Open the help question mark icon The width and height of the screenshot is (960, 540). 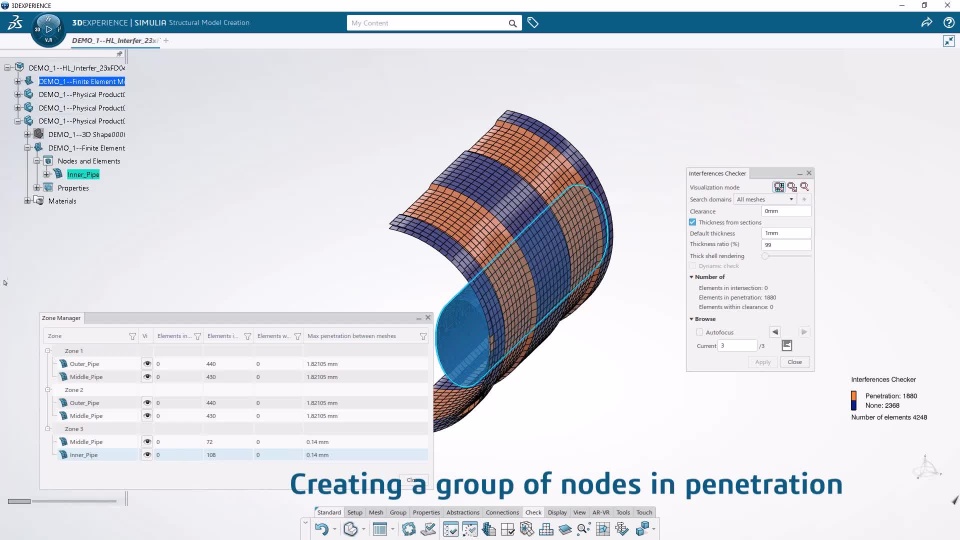pyautogui.click(x=948, y=23)
